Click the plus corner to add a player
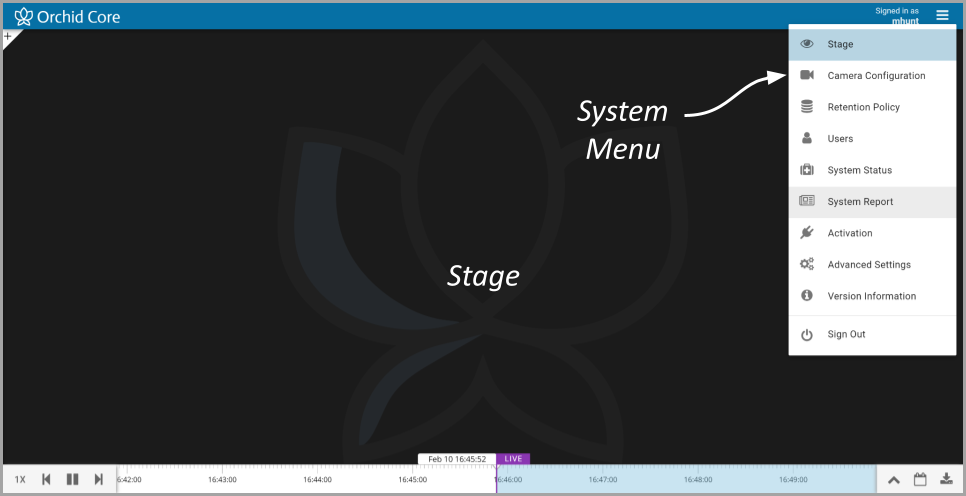The width and height of the screenshot is (966, 496). coord(8,36)
